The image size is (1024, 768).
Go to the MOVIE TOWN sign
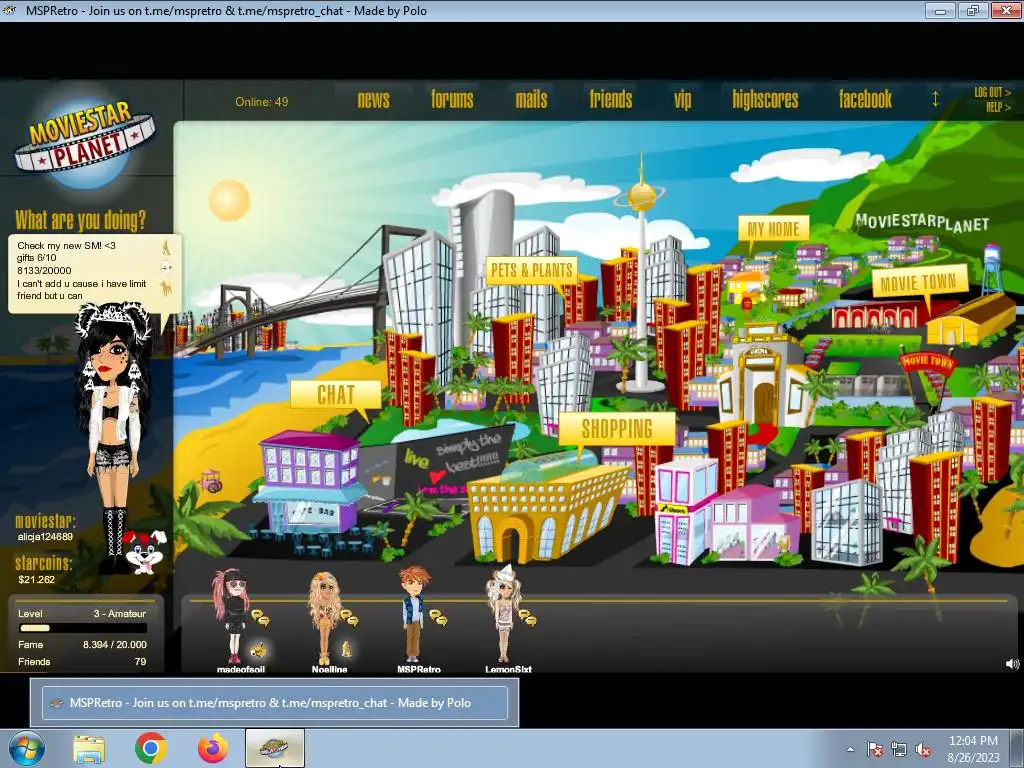[919, 282]
